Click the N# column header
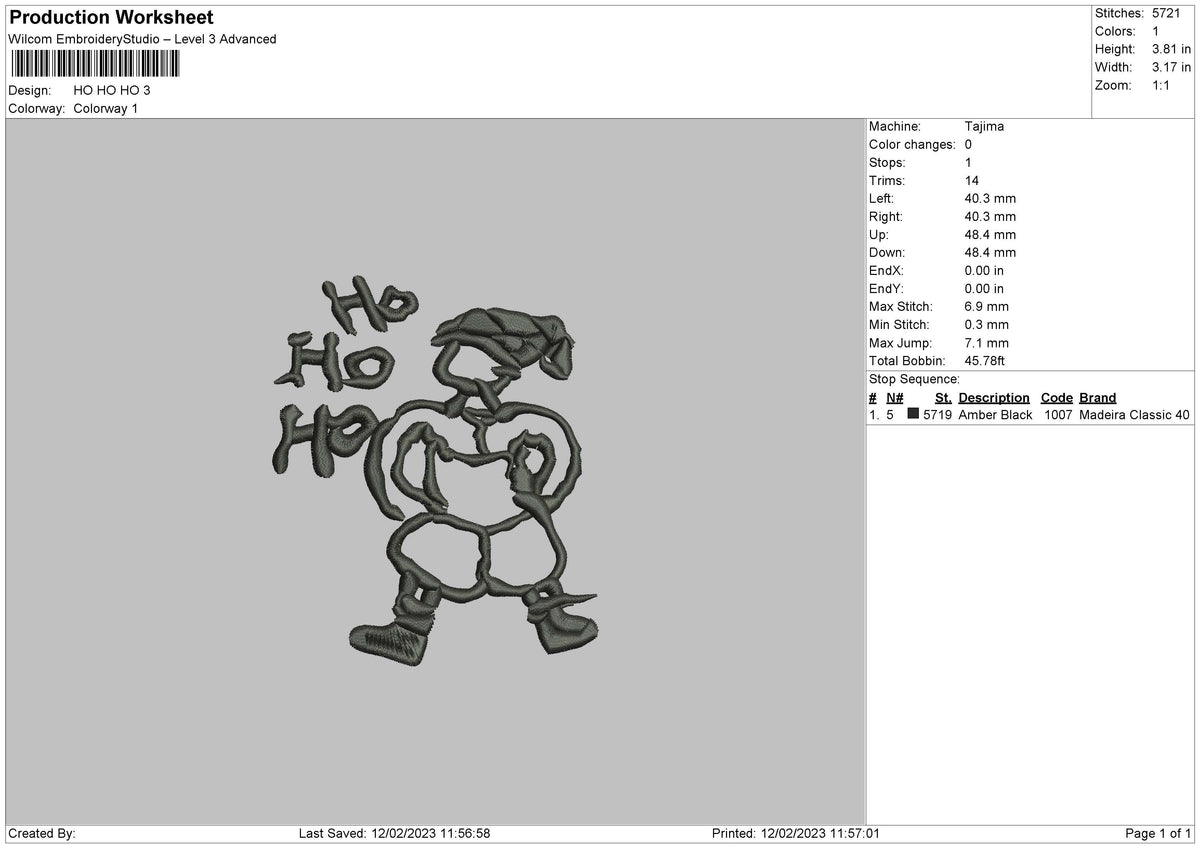The height and width of the screenshot is (848, 1200). pyautogui.click(x=894, y=398)
